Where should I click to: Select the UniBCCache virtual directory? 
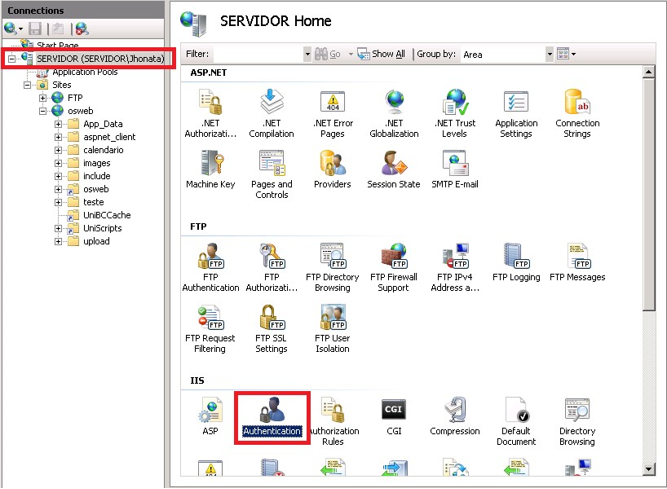coord(107,215)
